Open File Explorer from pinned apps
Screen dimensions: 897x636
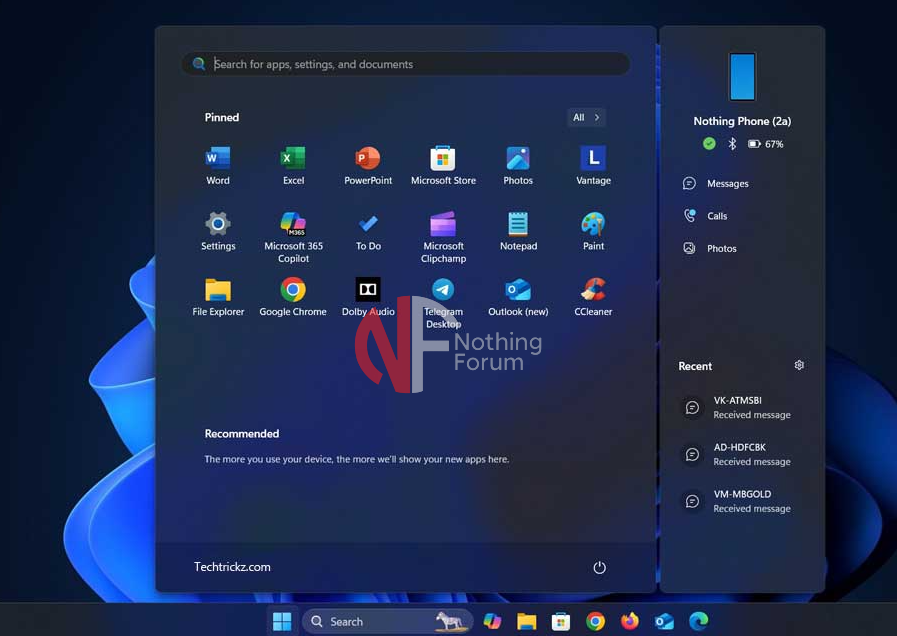(218, 297)
